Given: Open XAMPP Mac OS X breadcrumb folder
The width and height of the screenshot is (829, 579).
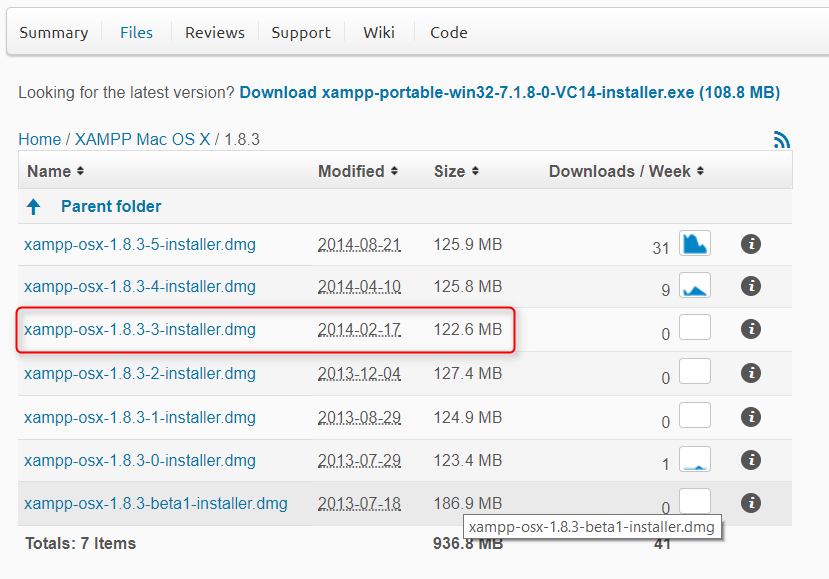Looking at the screenshot, I should pyautogui.click(x=143, y=140).
